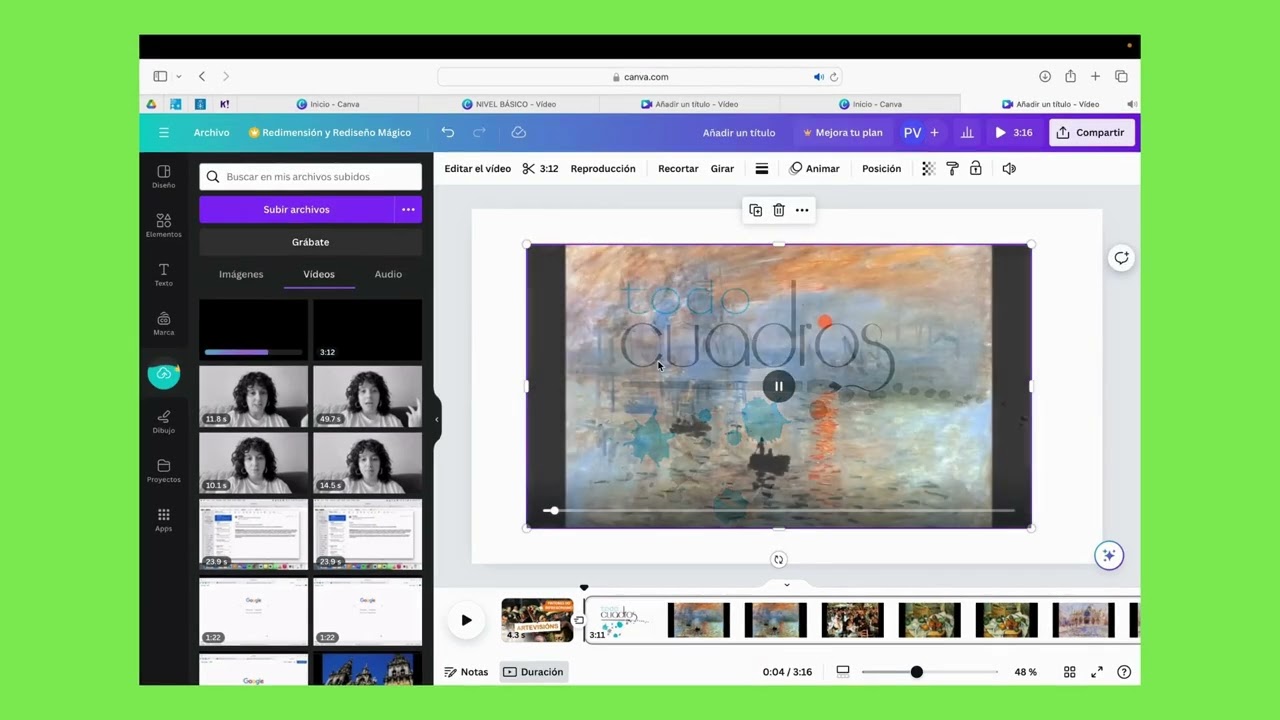Viewport: 1280px width, 720px height.
Task: Select the 14.5 s video thumbnail
Action: click(x=367, y=462)
